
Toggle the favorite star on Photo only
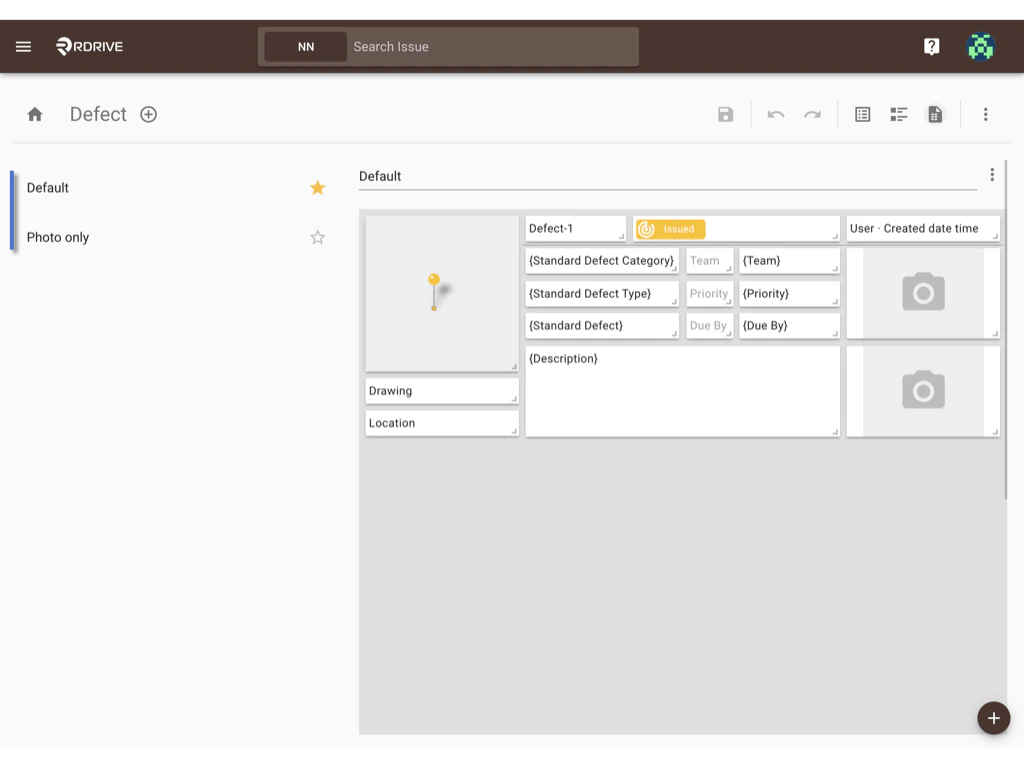click(x=317, y=237)
